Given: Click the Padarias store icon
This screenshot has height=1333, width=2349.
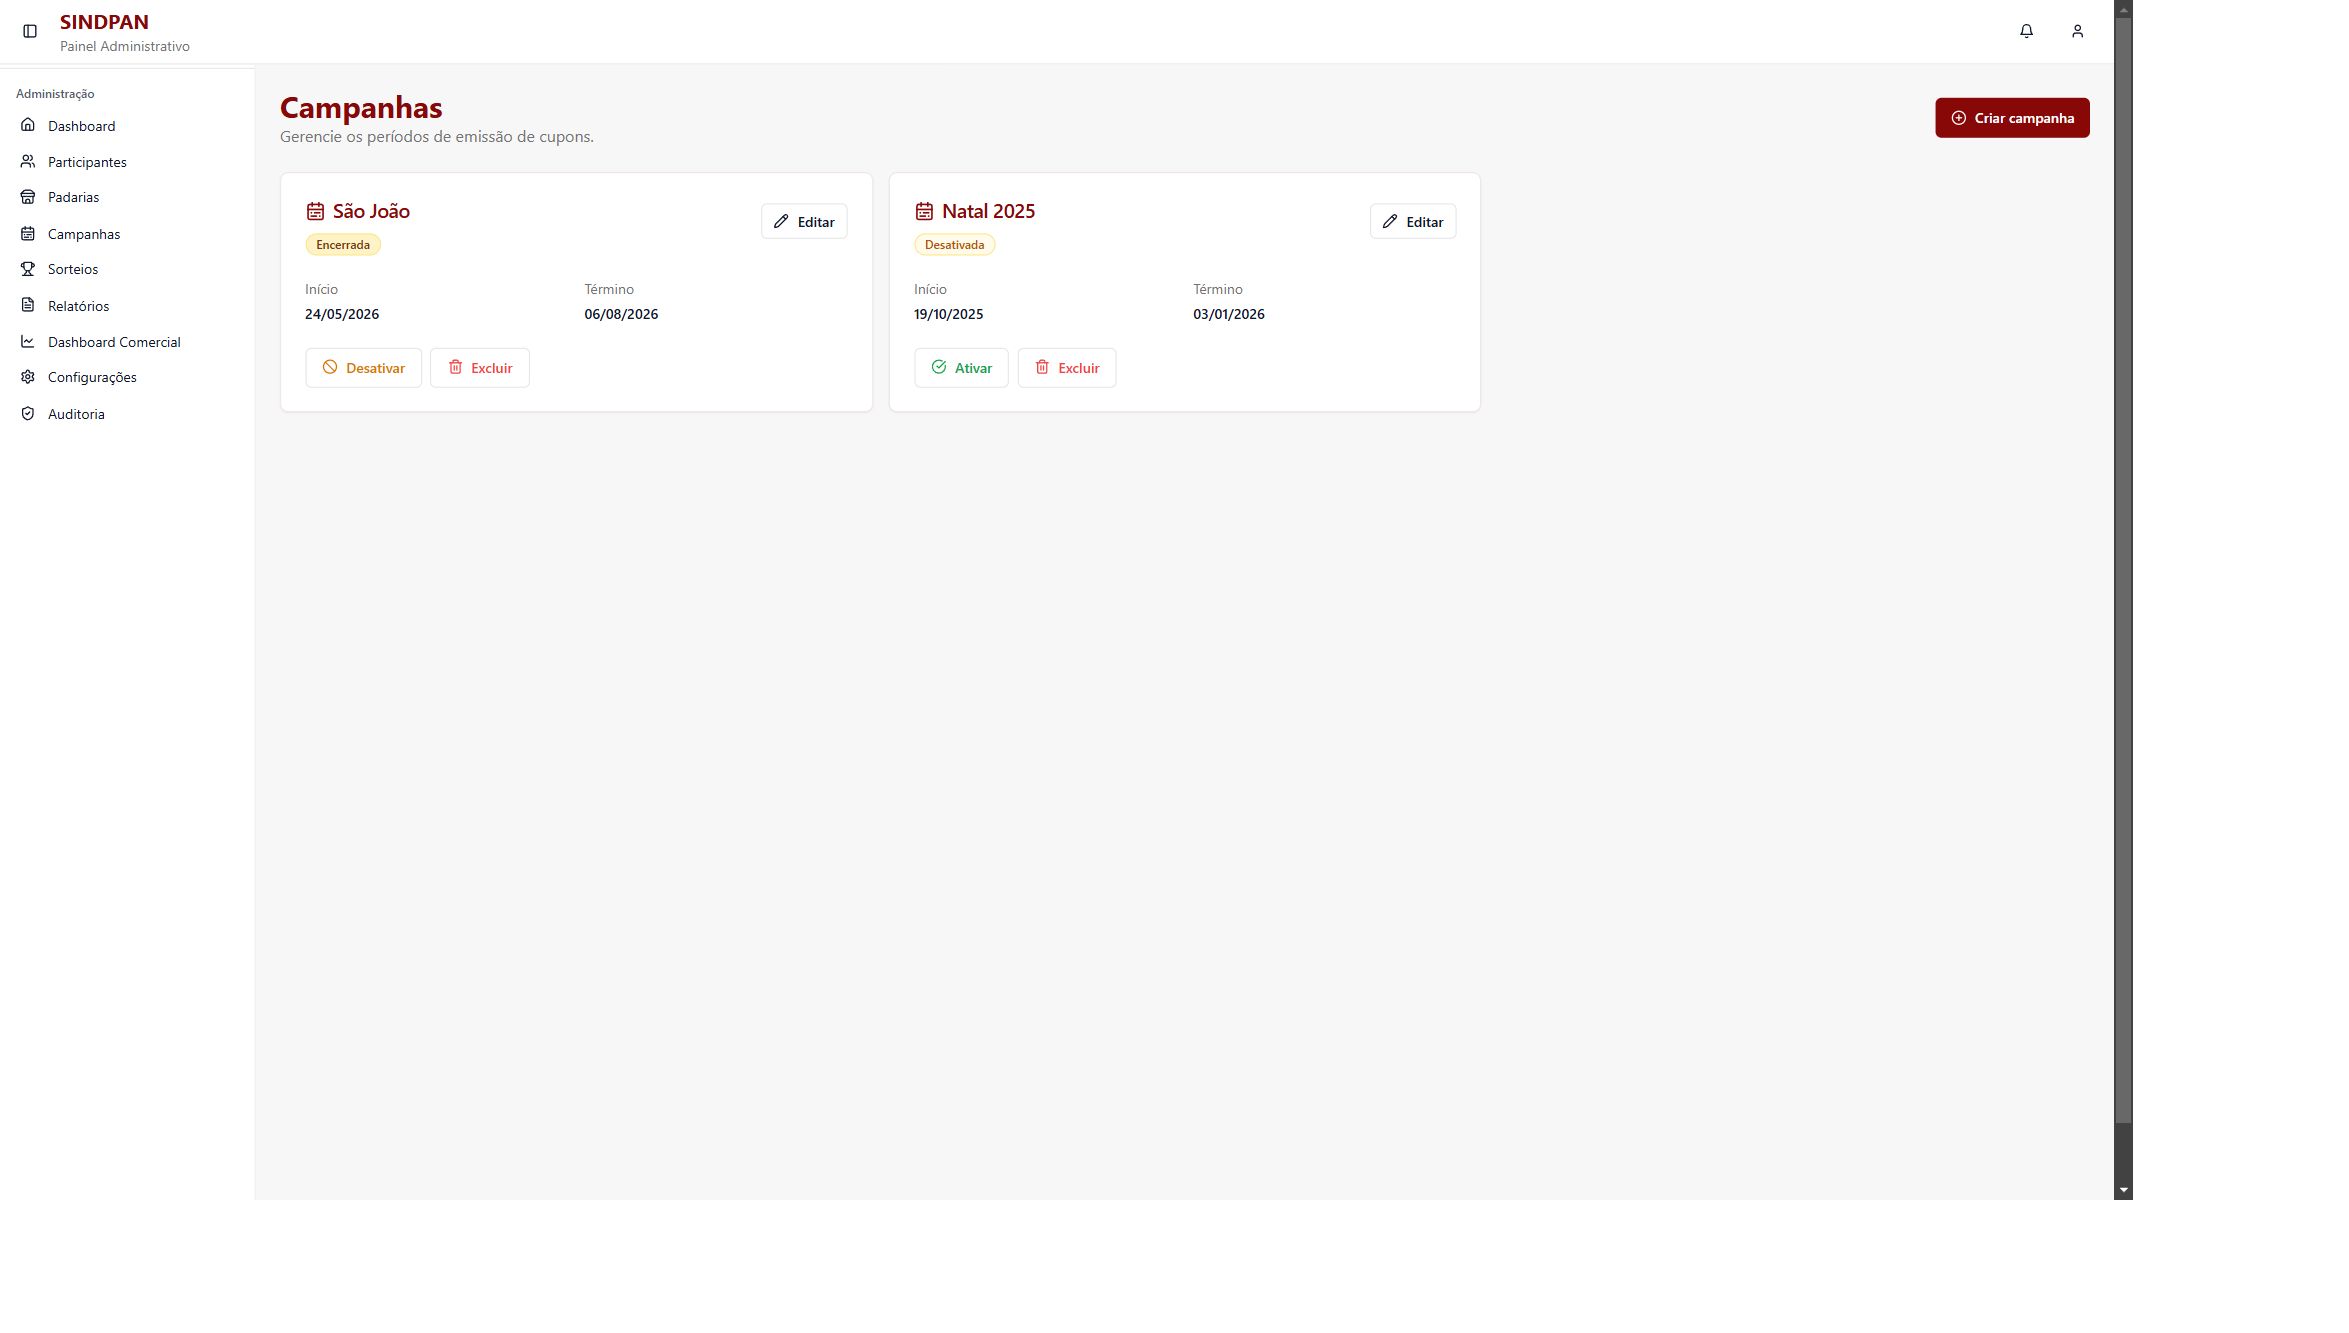Looking at the screenshot, I should coord(28,197).
